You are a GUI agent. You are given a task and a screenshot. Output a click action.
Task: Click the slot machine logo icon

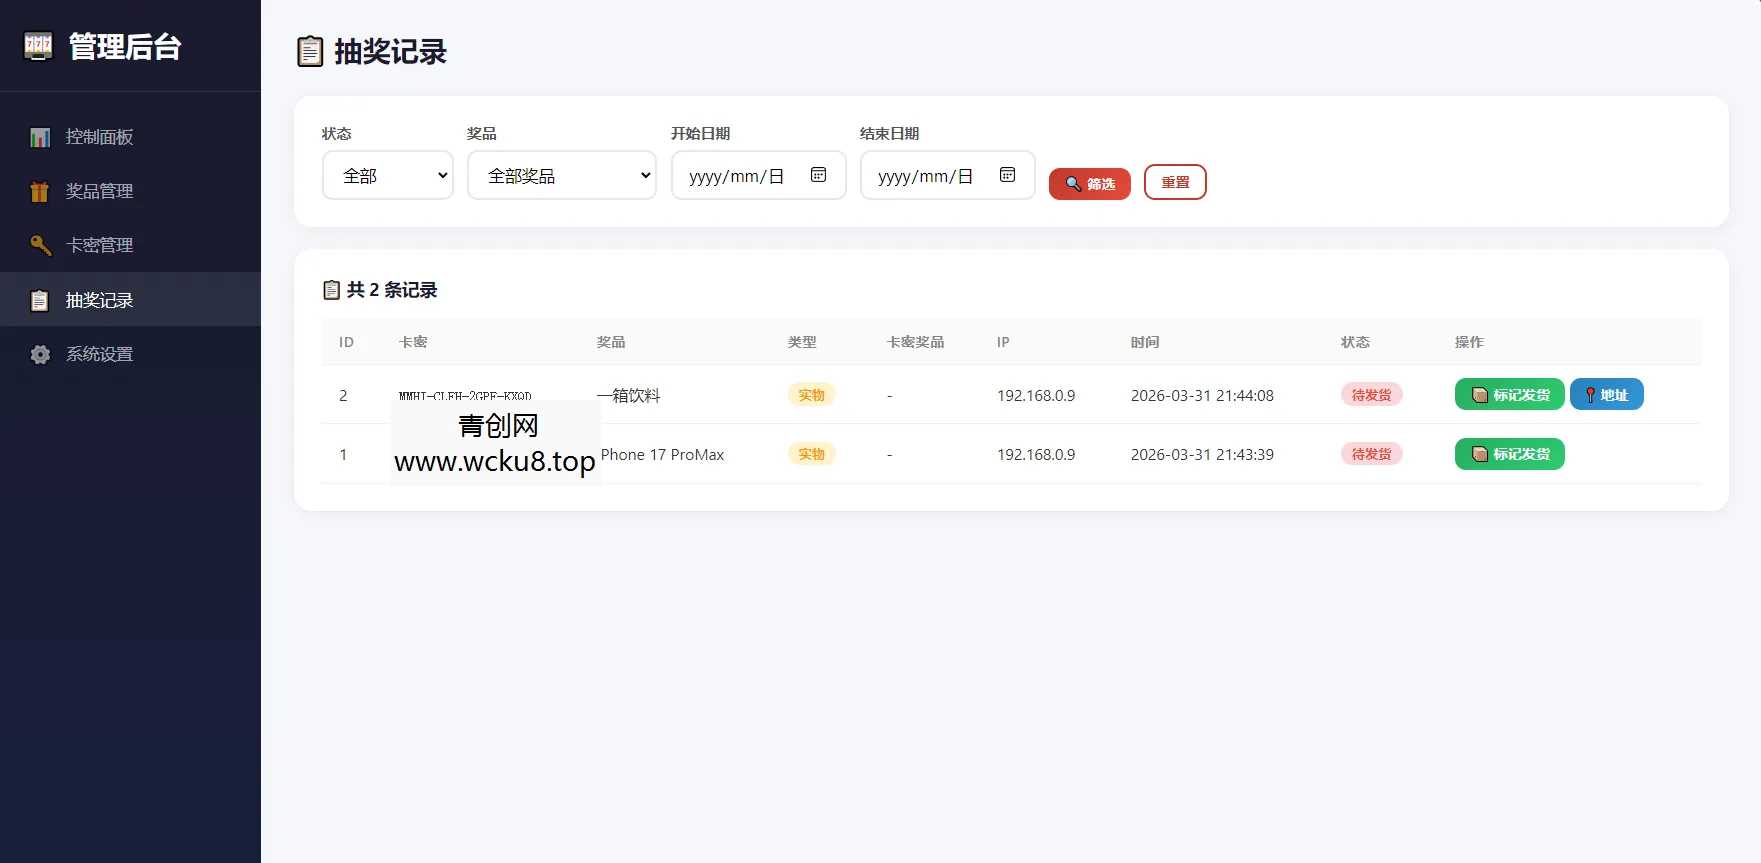click(38, 46)
